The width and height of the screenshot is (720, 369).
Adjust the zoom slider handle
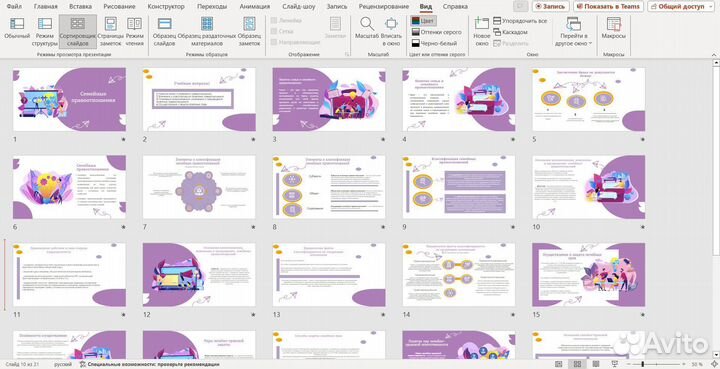(643, 364)
